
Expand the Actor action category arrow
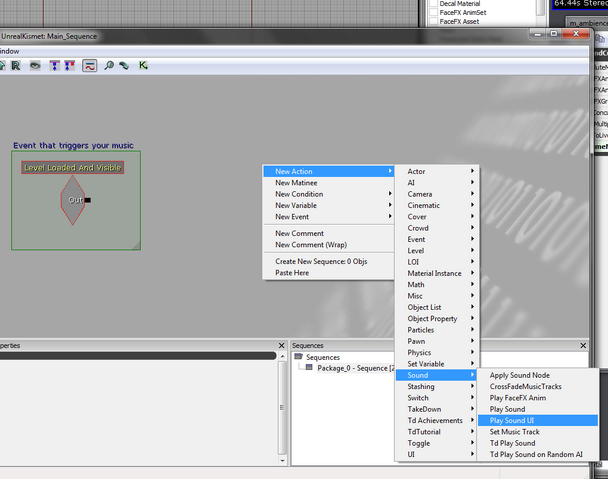[x=472, y=171]
